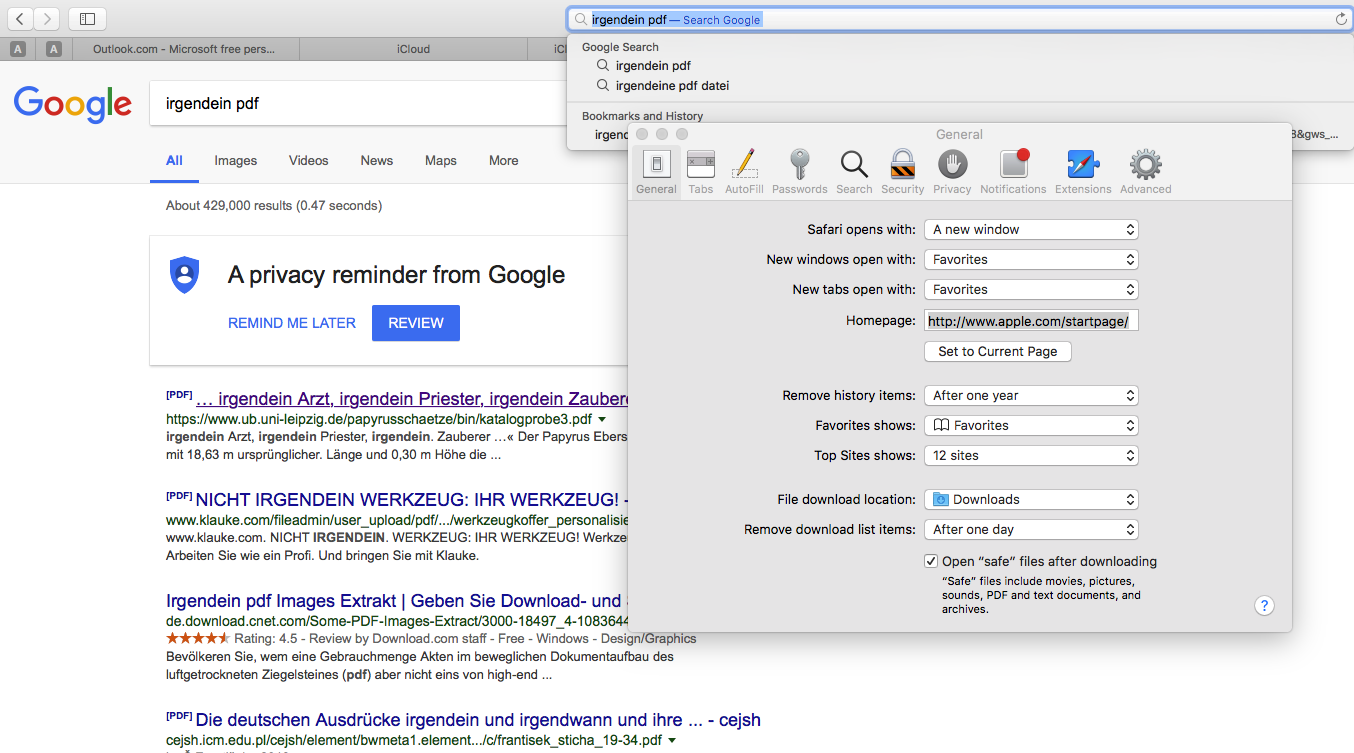Click the Google logo

[73, 104]
